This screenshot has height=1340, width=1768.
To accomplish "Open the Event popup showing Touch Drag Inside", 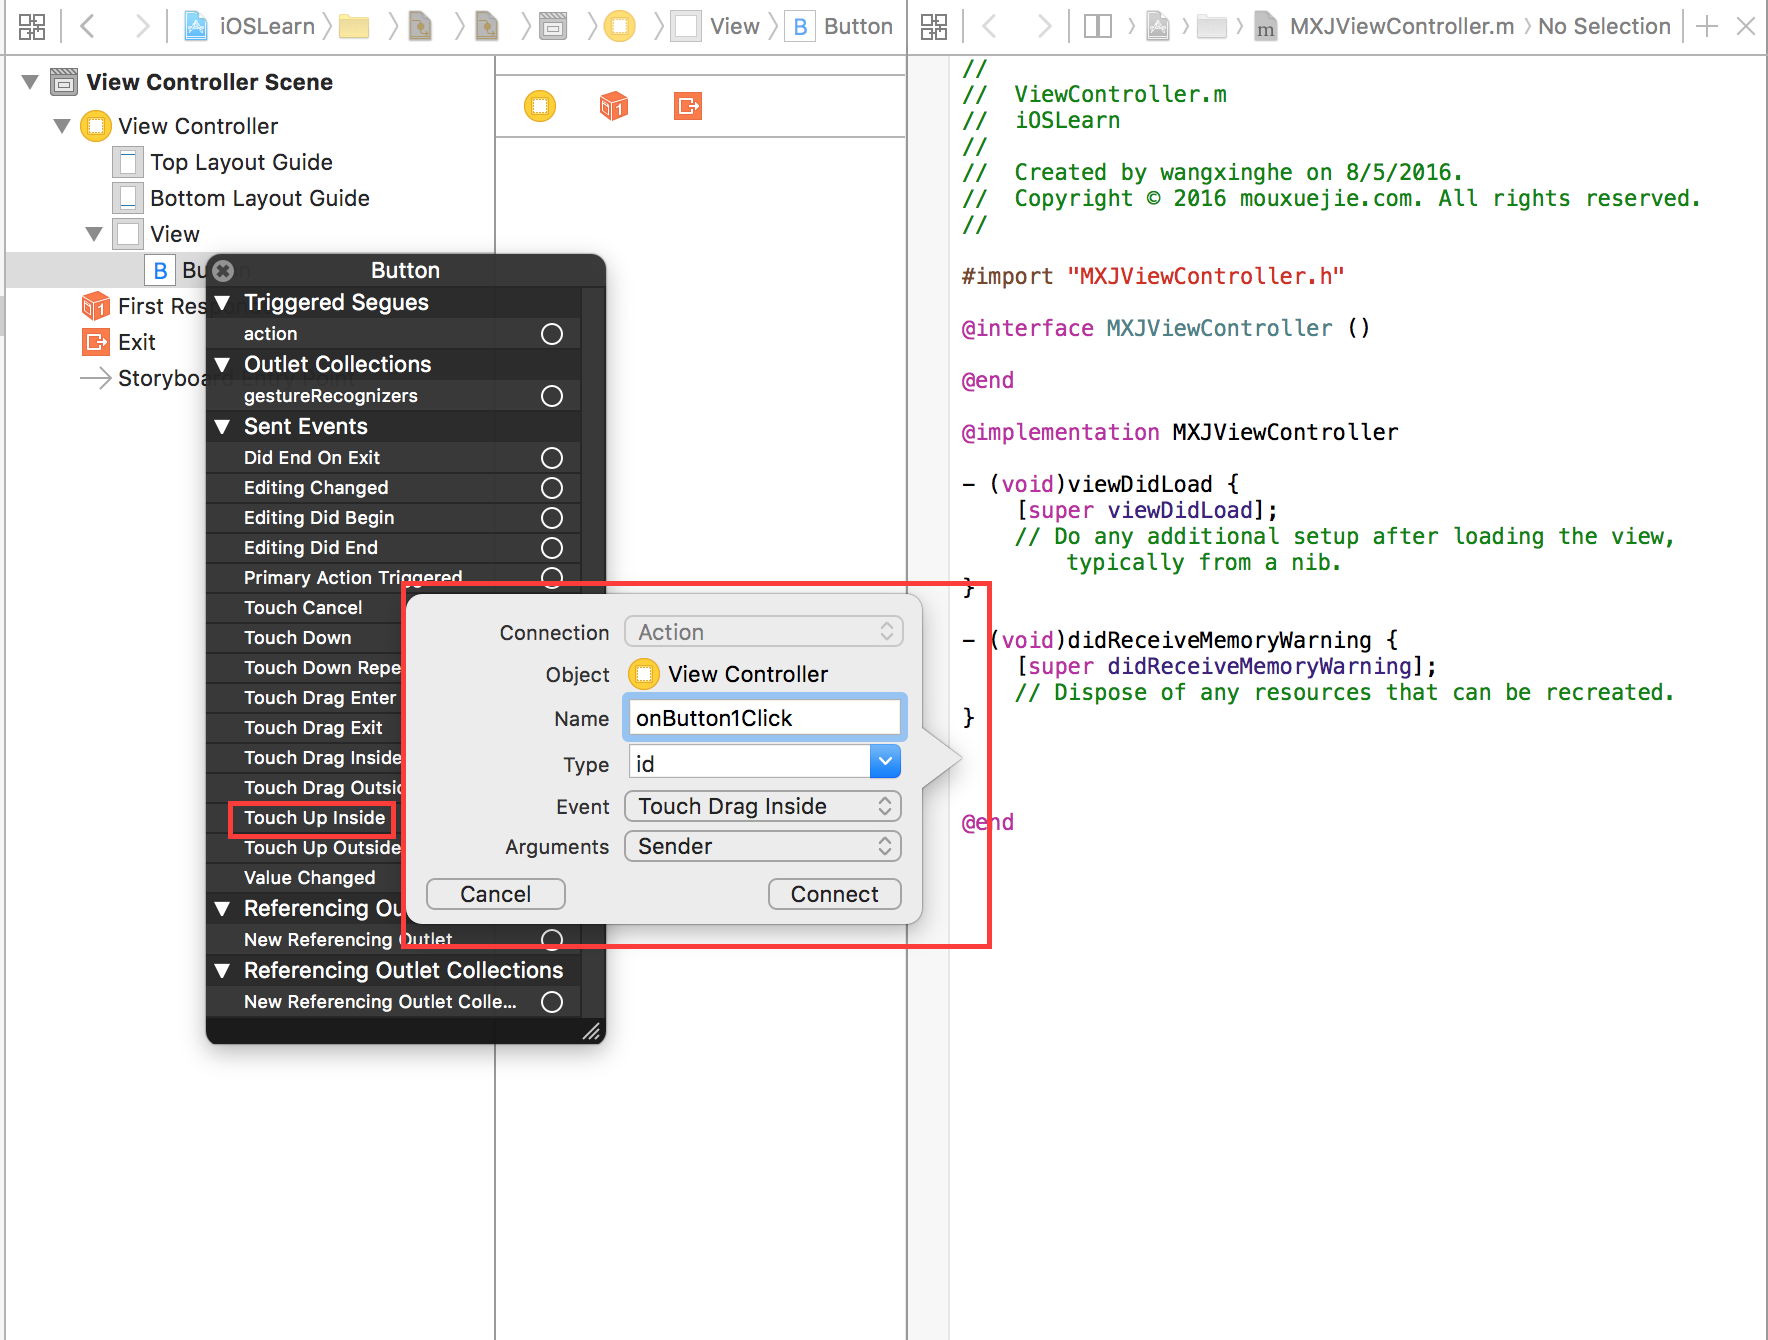I will [x=763, y=806].
